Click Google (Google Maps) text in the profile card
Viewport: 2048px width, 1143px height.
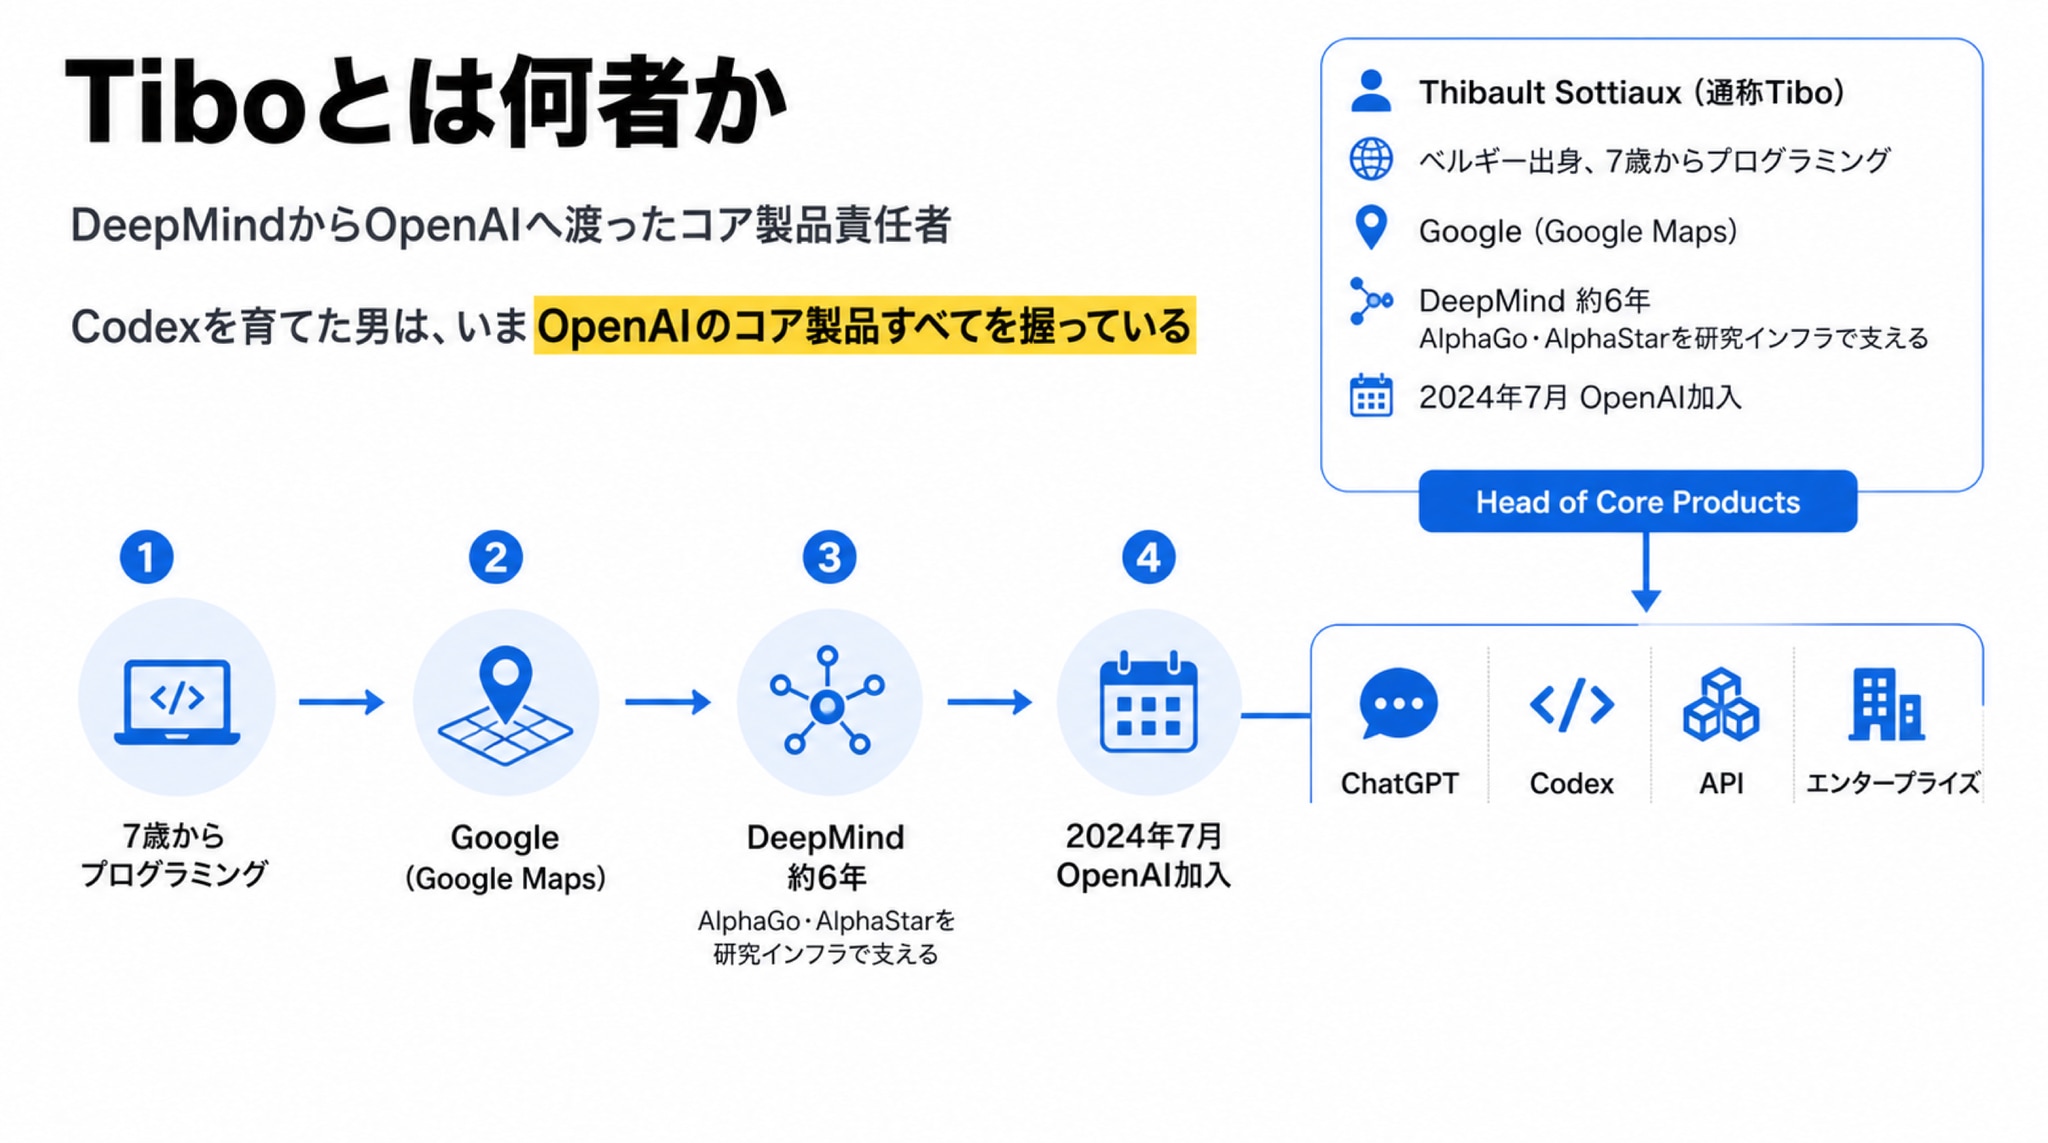(x=1578, y=231)
